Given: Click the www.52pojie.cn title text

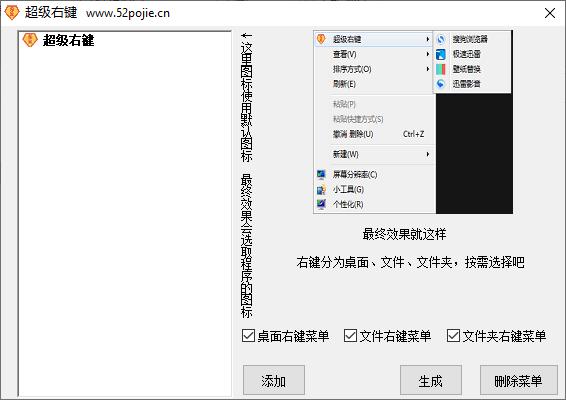Looking at the screenshot, I should 128,13.
